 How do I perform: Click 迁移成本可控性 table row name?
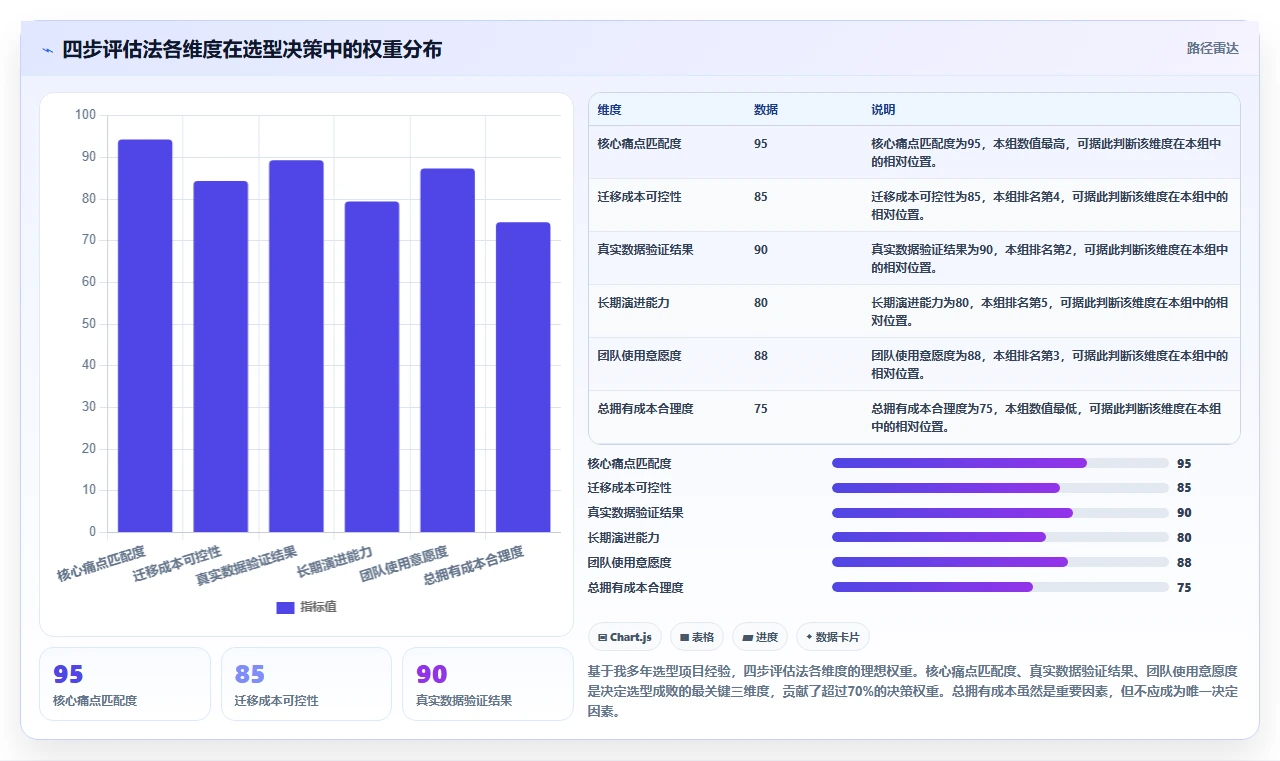coord(640,197)
